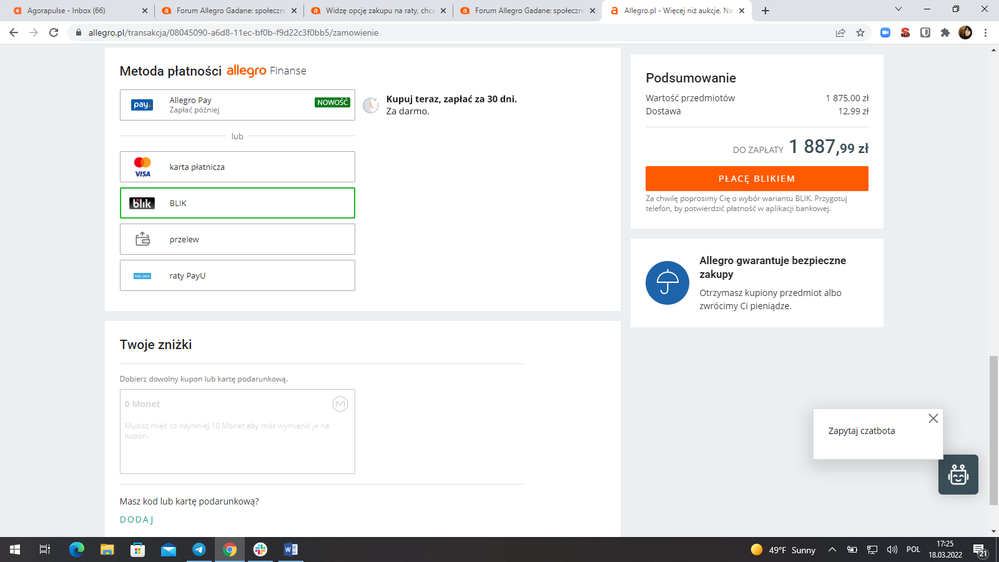999x562 pixels.
Task: Go back to previous page
Action: [13, 32]
